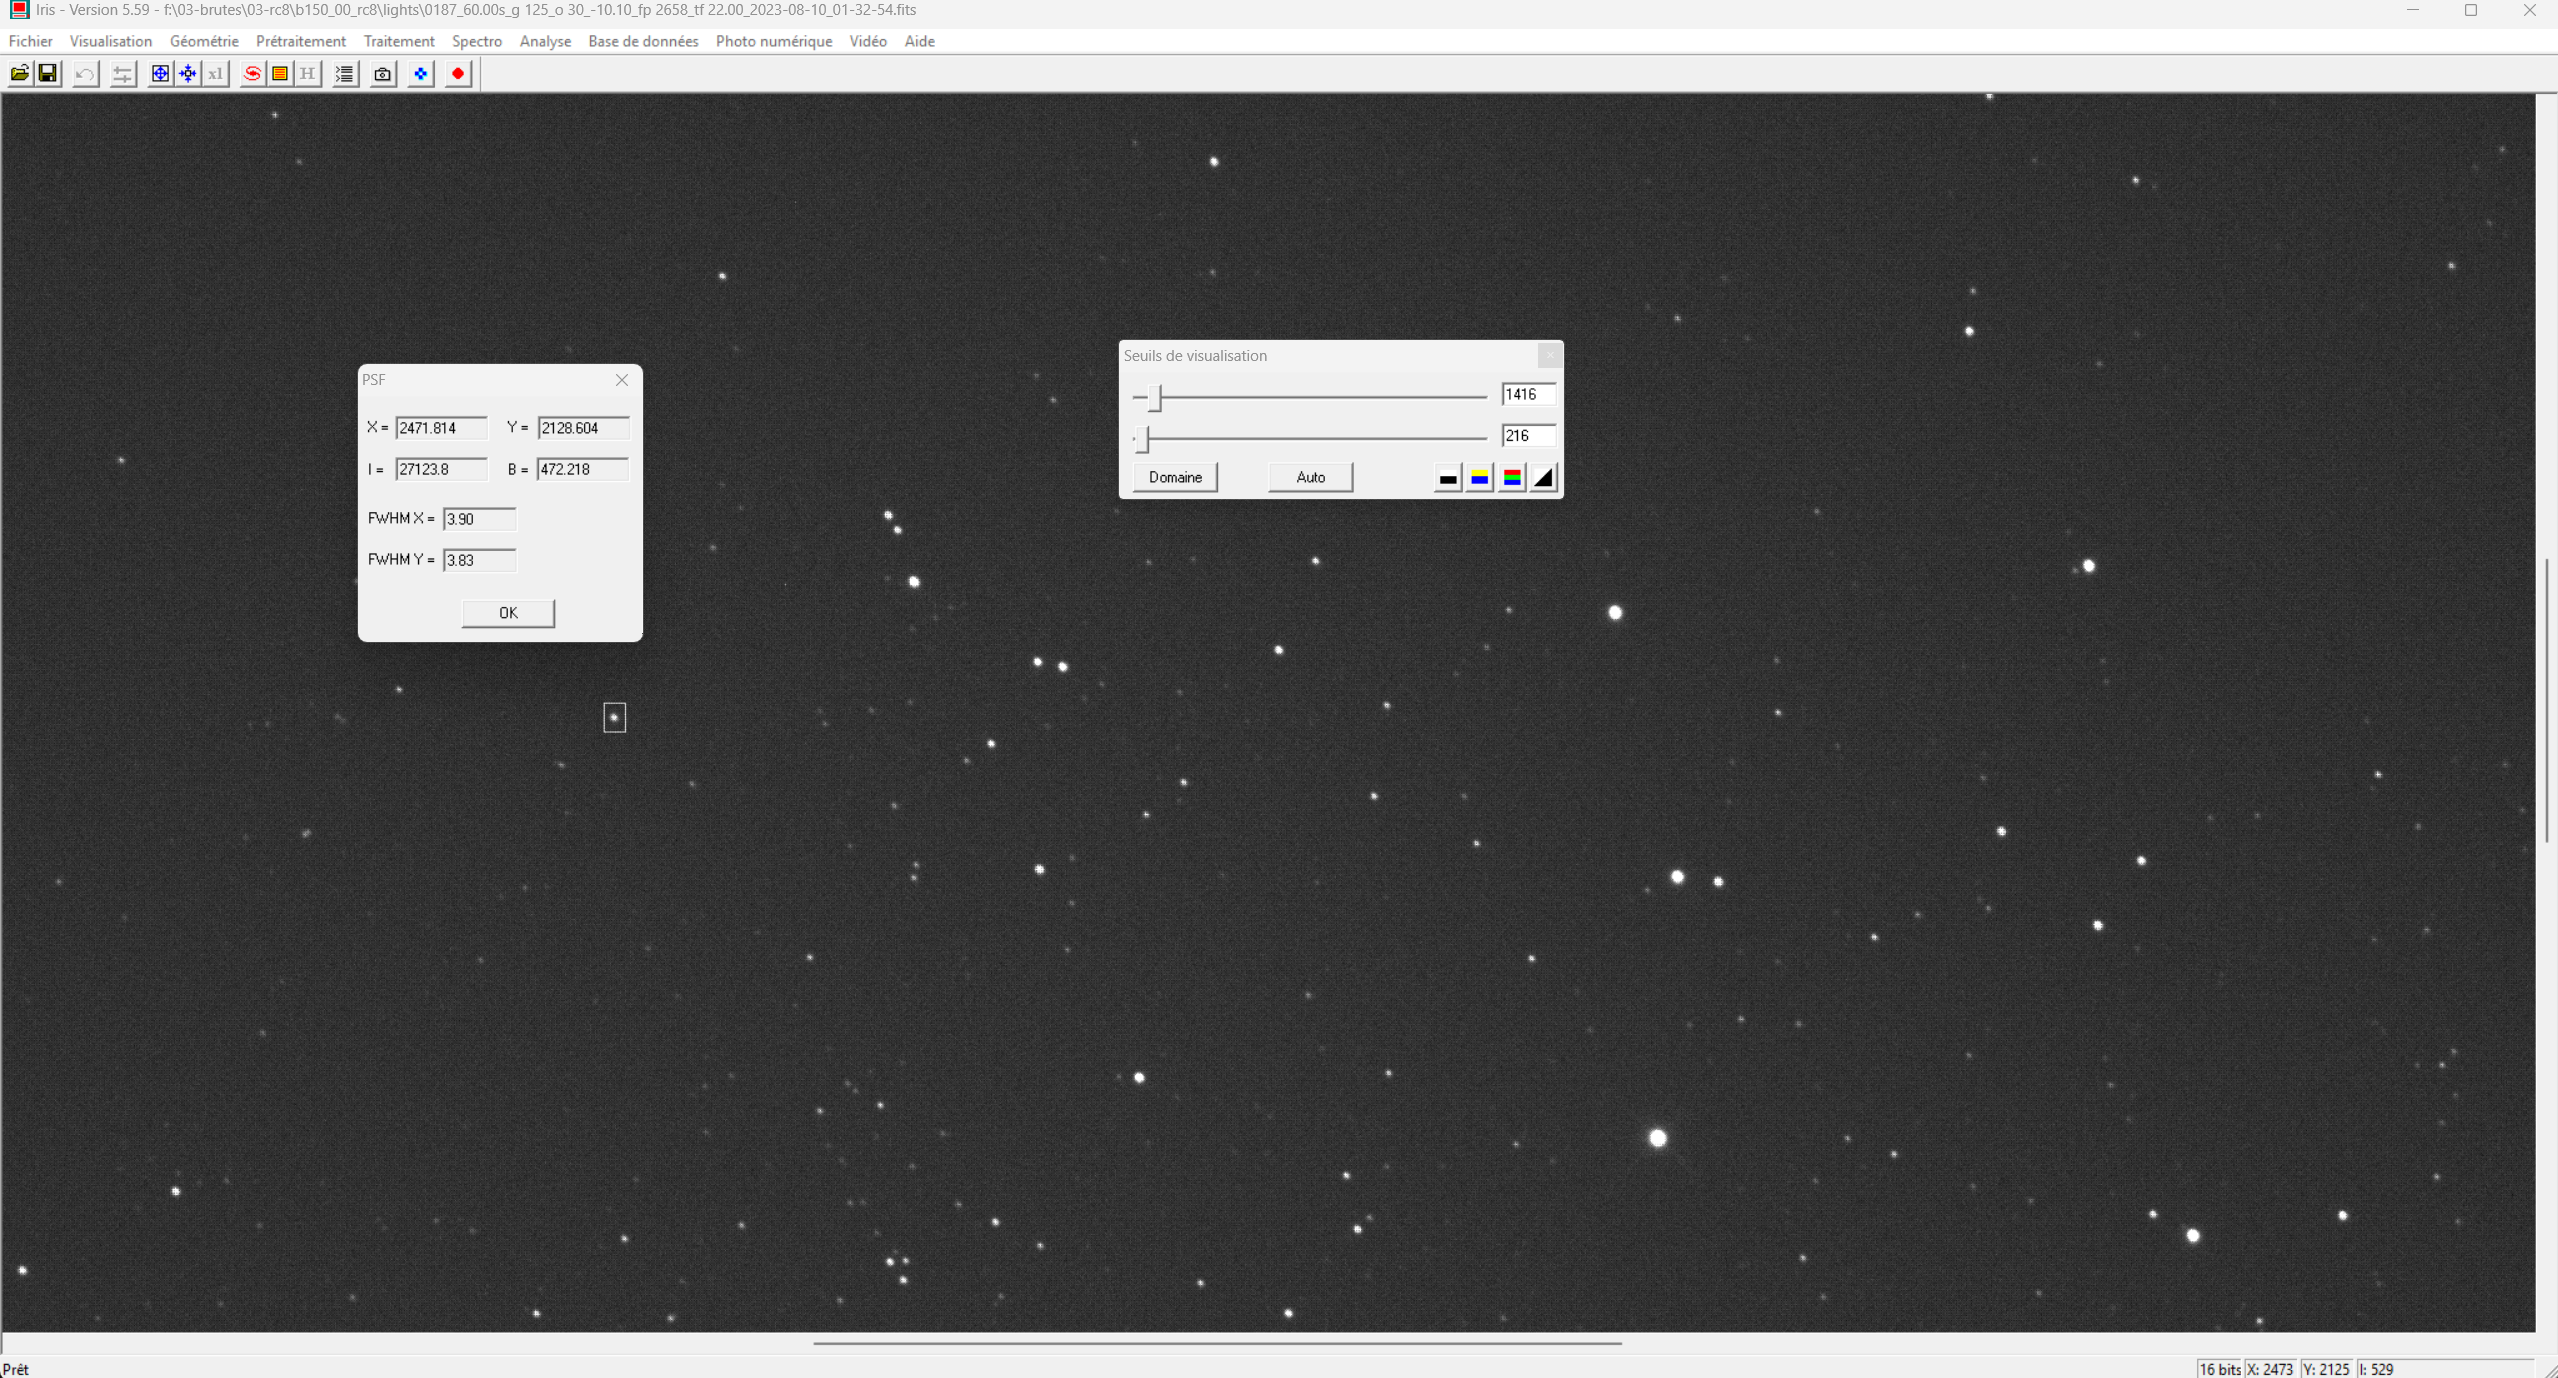Click OK in the PSF dialog
Screen dimensions: 2558x1378
tap(508, 612)
